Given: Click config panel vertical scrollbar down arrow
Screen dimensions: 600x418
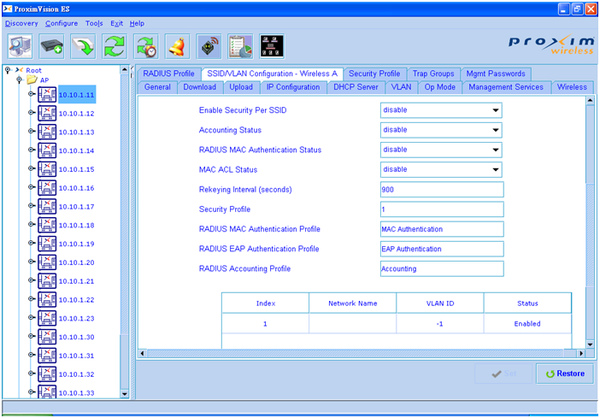Looking at the screenshot, I should click(x=590, y=345).
